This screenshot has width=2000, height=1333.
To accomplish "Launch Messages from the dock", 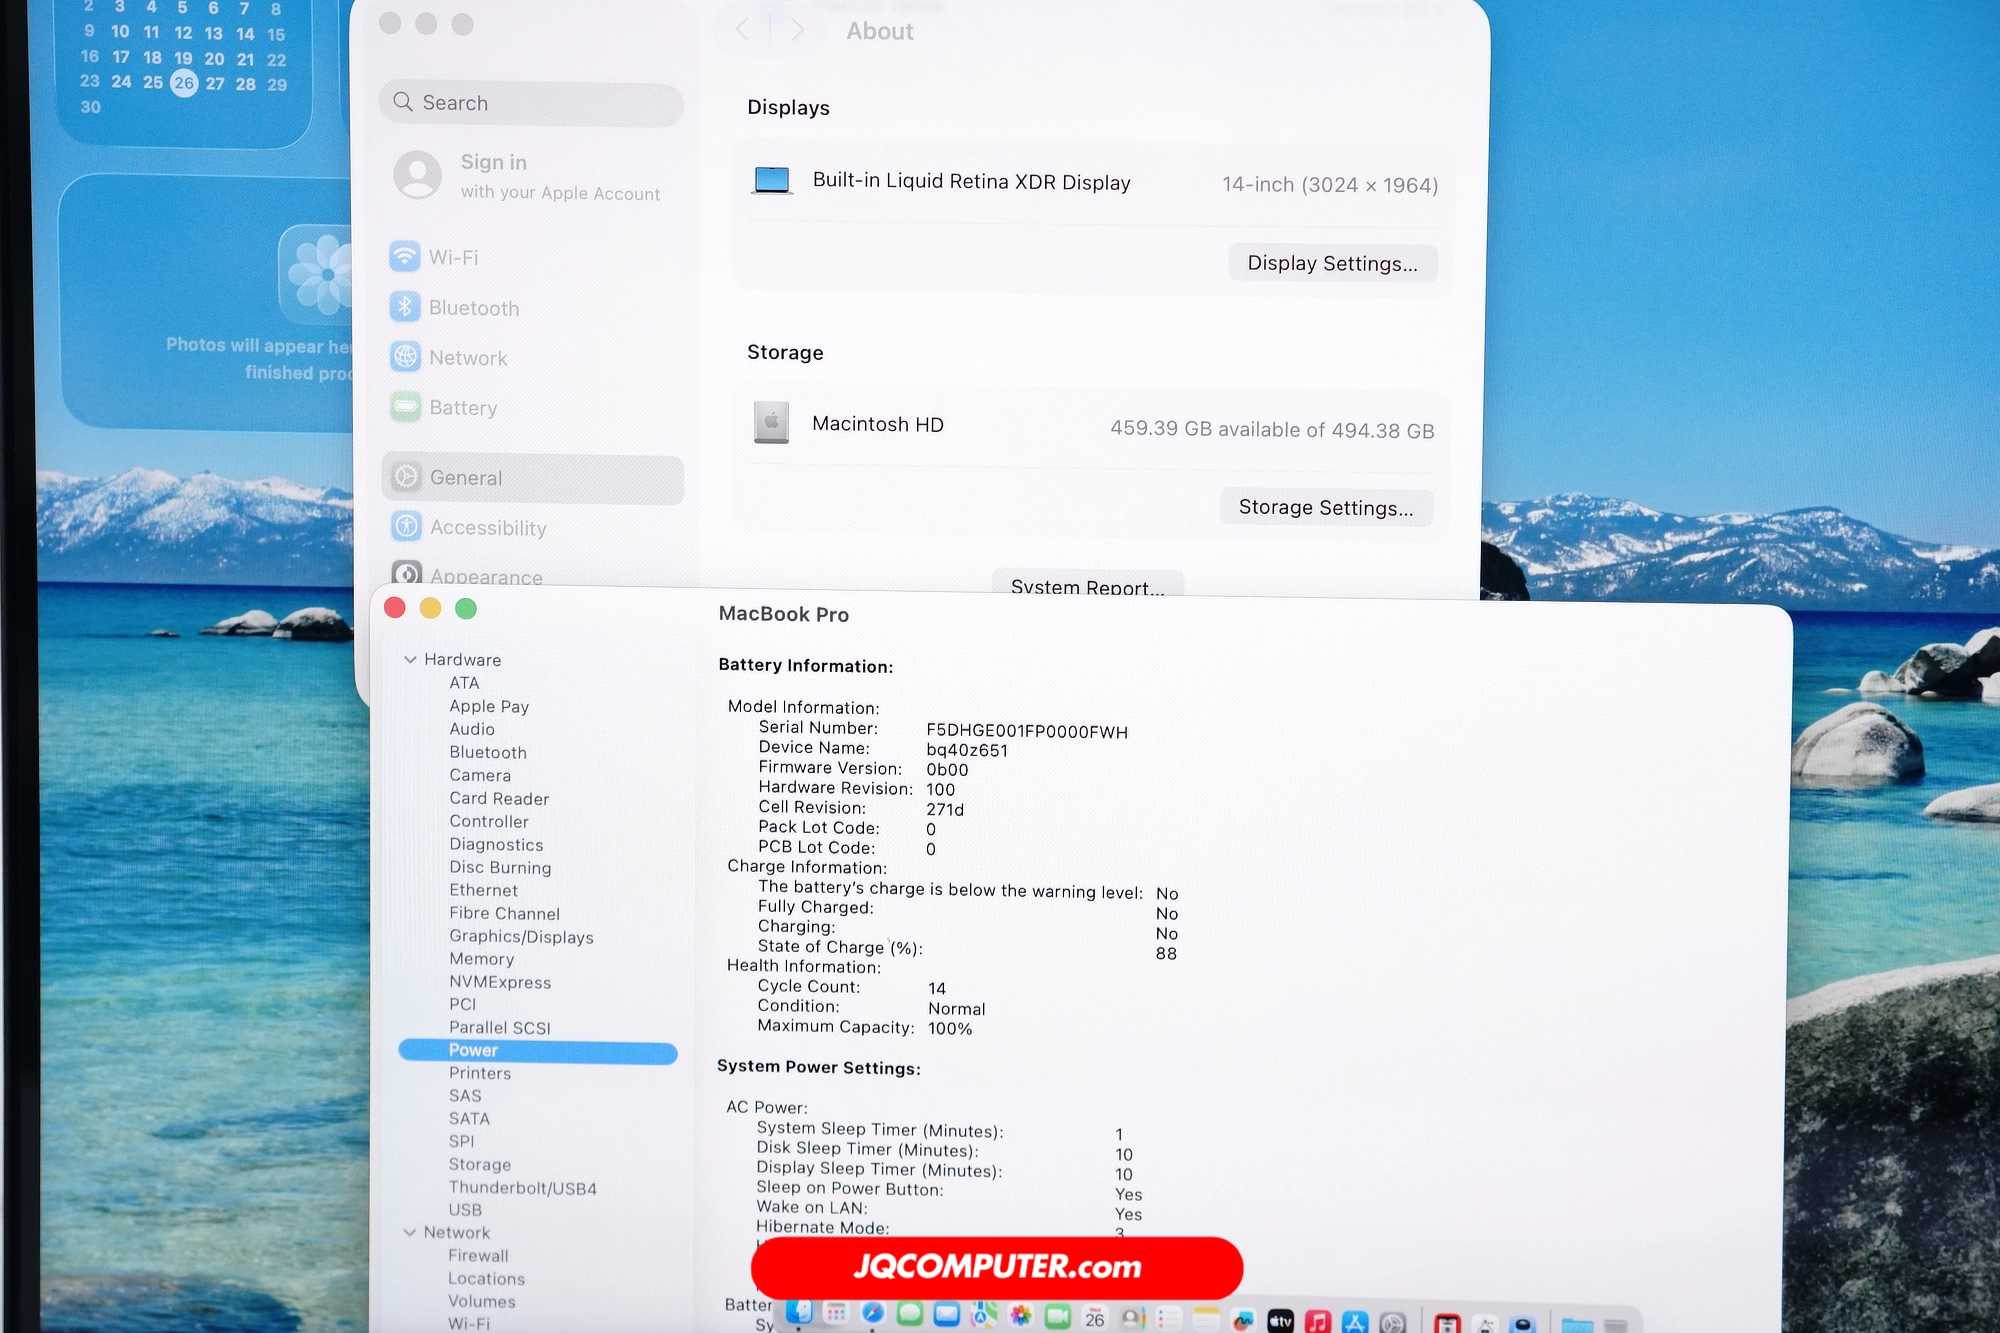I will click(910, 1313).
